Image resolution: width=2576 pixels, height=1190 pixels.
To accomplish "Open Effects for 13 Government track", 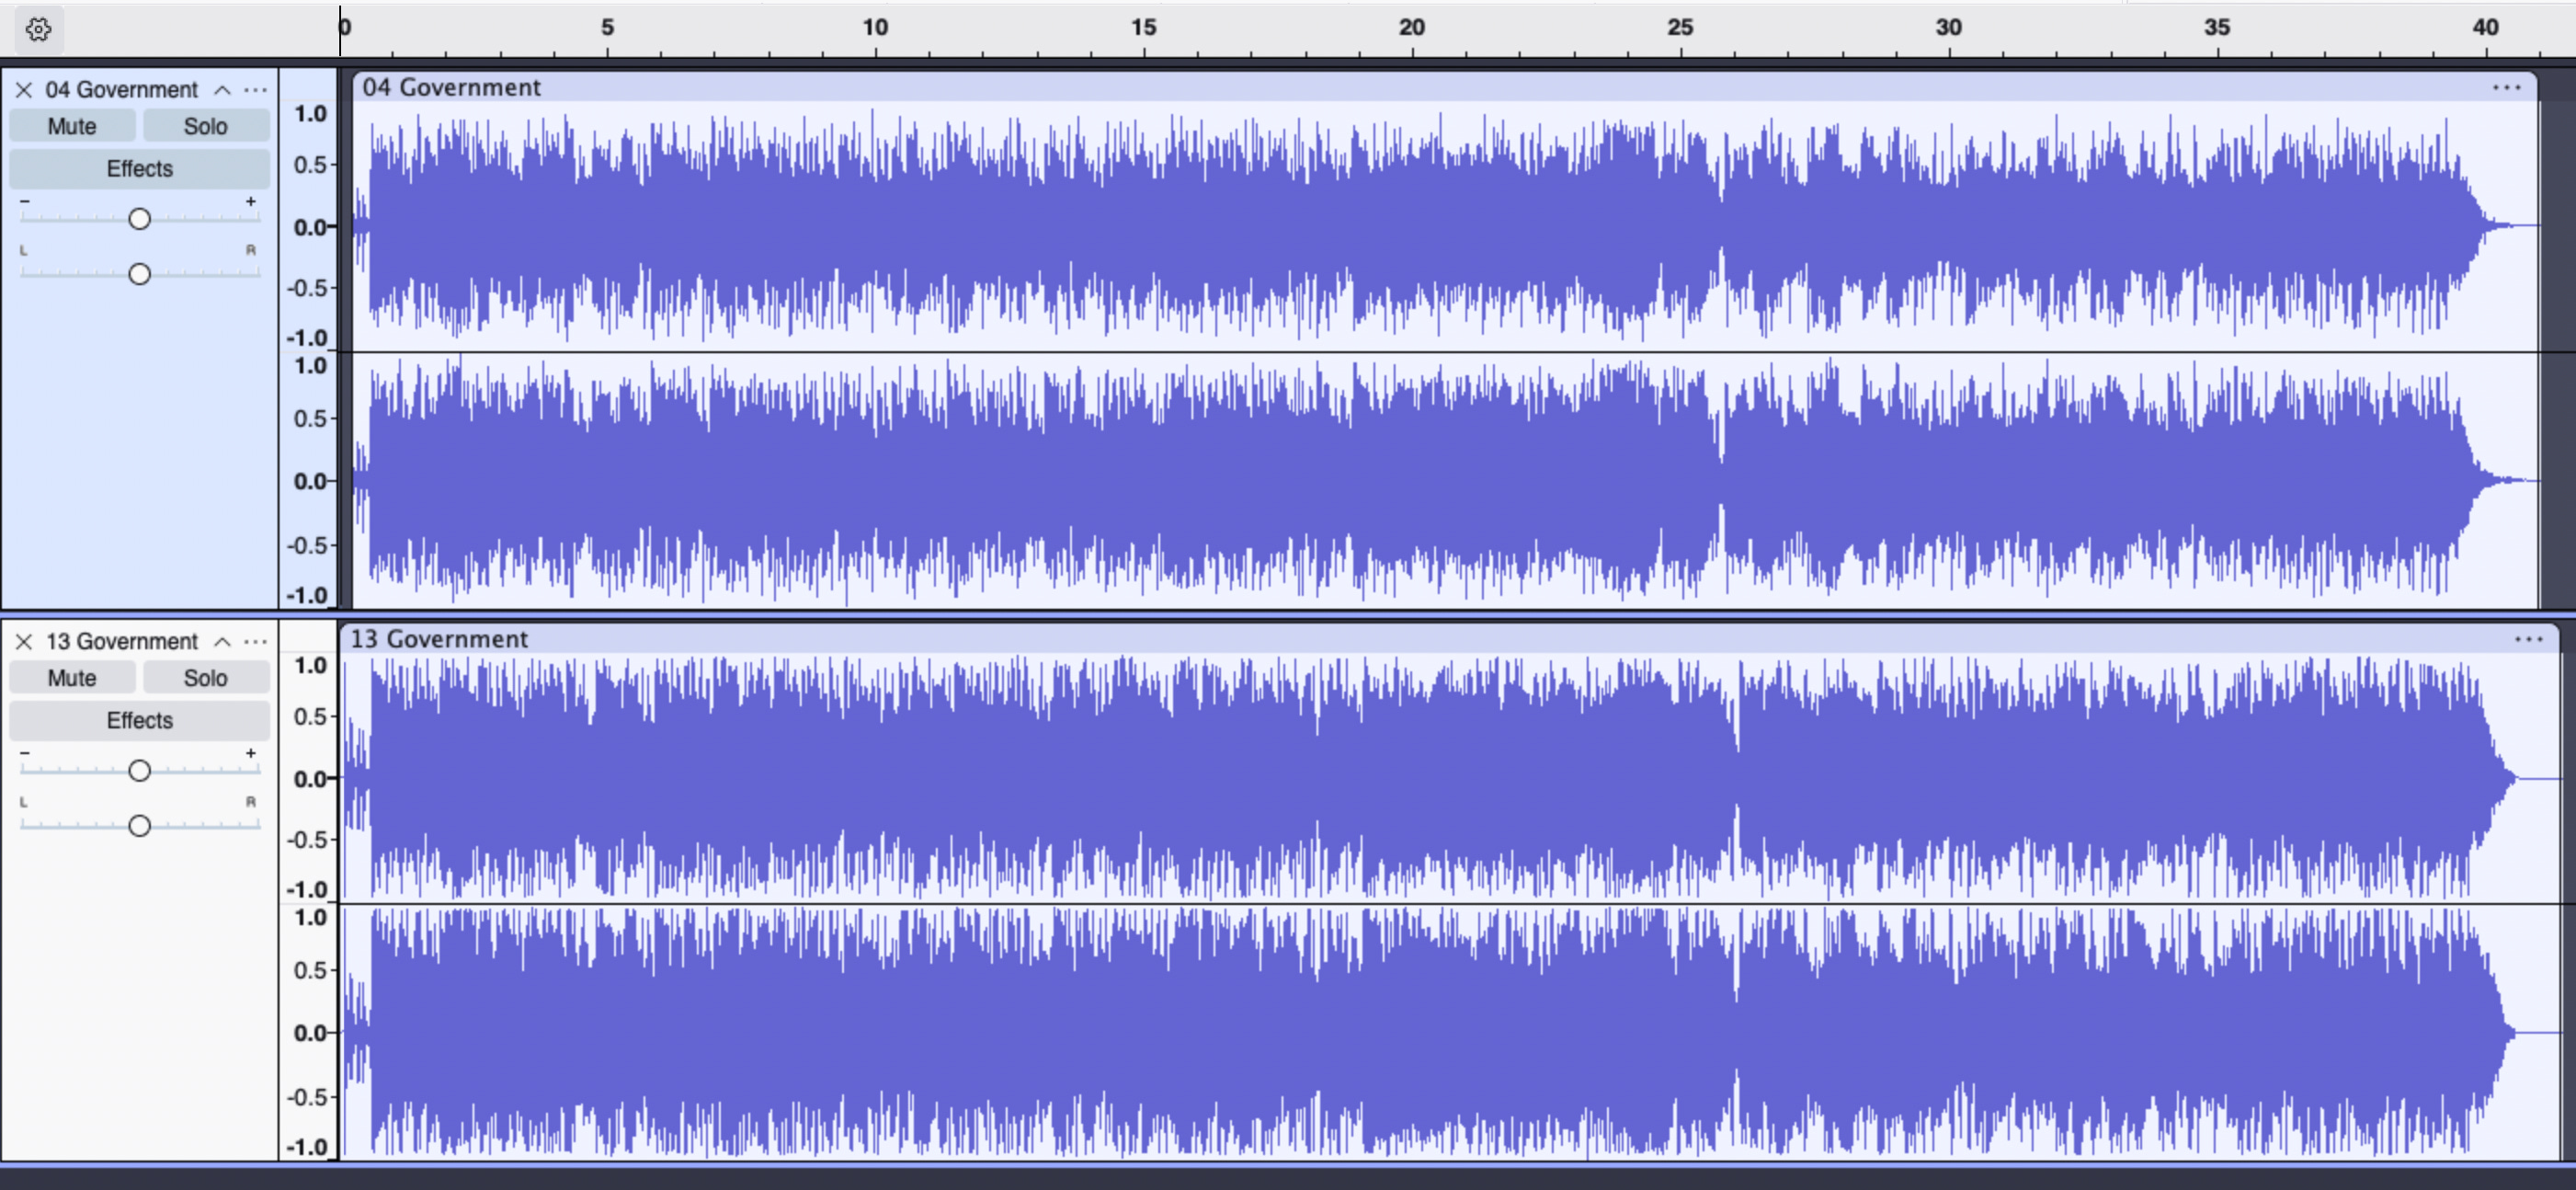I will tap(139, 721).
